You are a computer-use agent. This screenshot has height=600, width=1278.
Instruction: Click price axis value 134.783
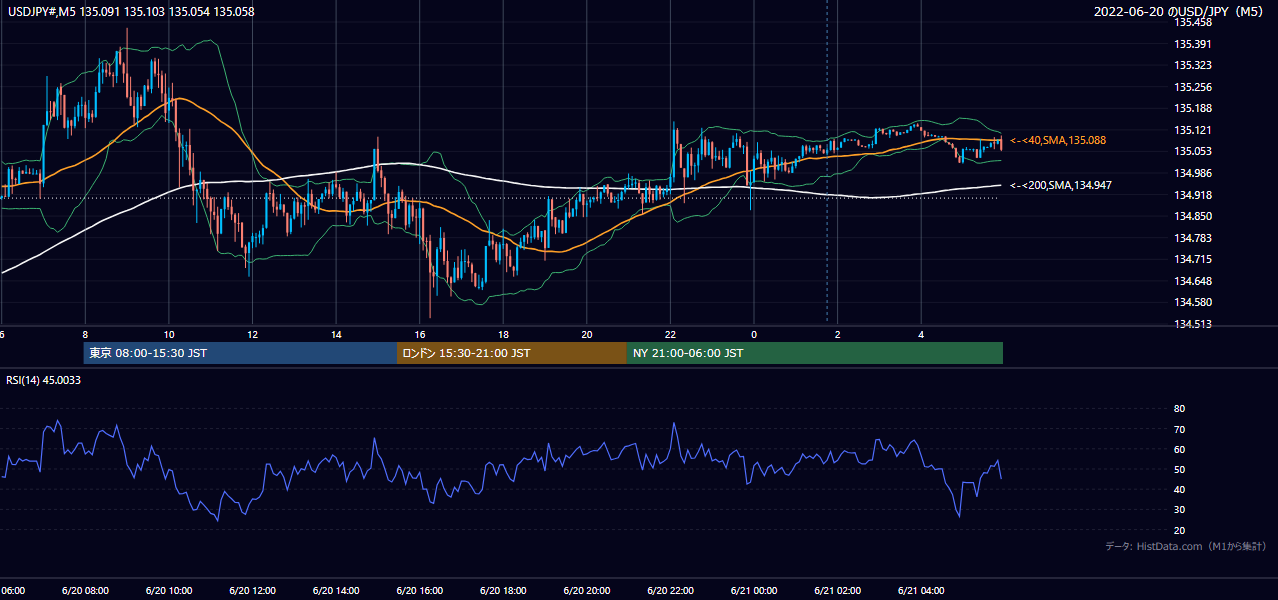pyautogui.click(x=1193, y=238)
